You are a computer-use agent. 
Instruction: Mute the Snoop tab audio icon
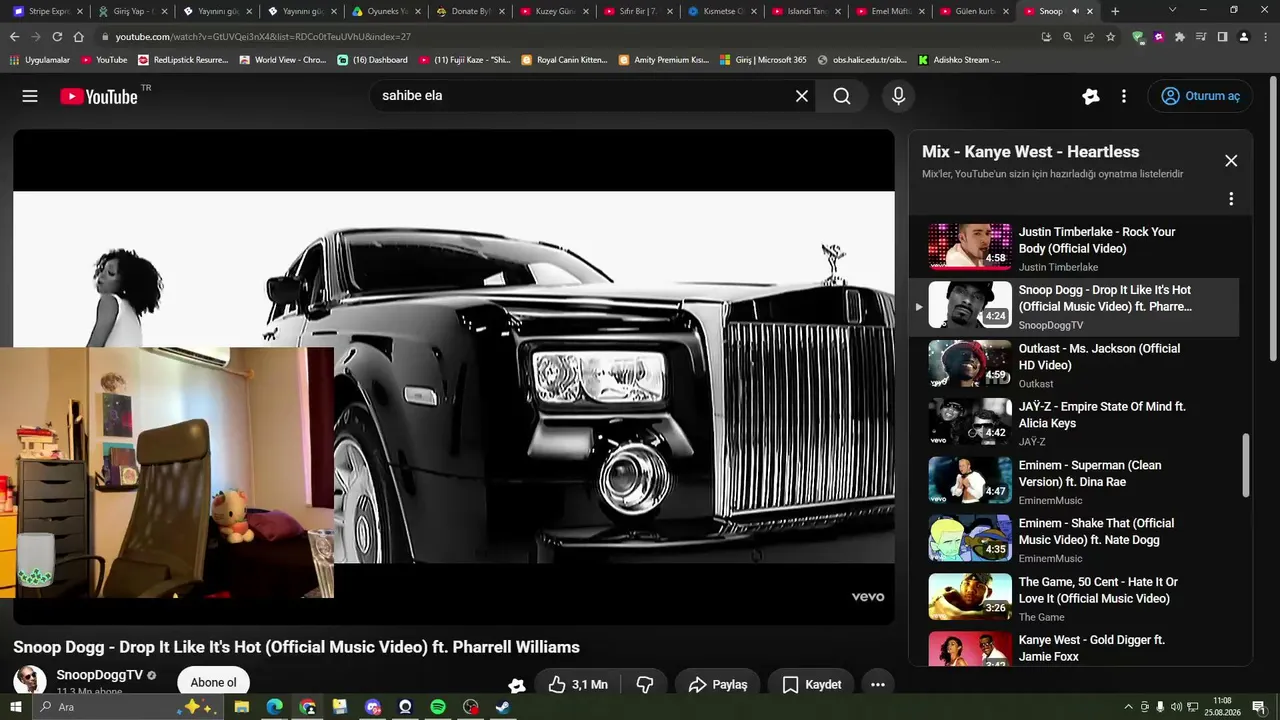(1075, 11)
